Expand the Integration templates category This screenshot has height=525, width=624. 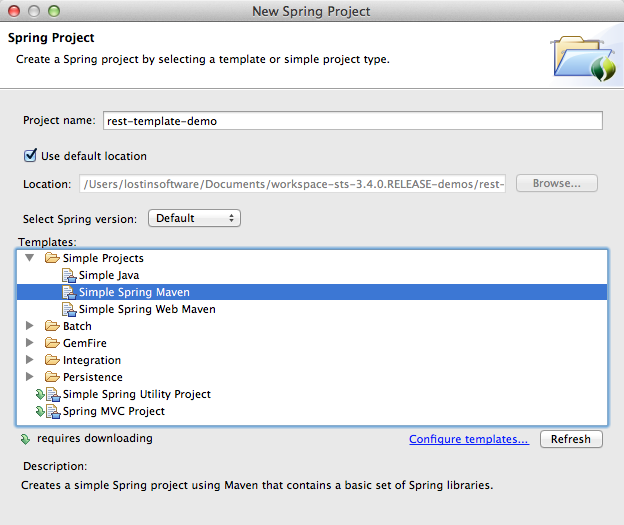tap(29, 359)
